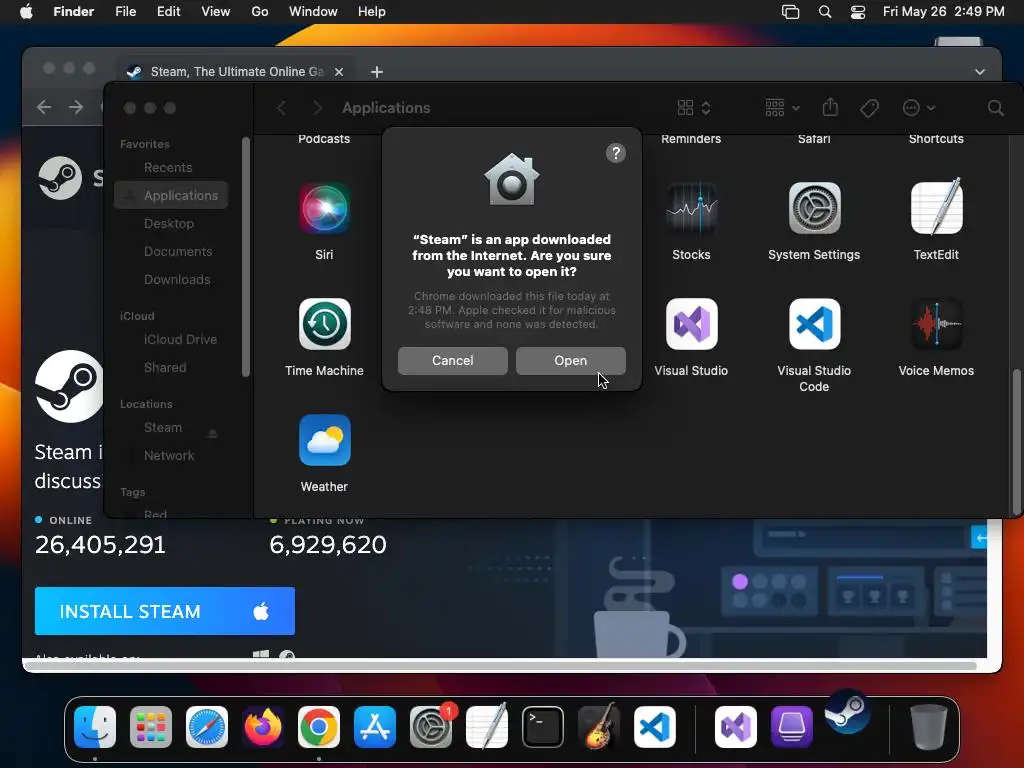The image size is (1024, 768).
Task: Open Firefox from the Dock
Action: pyautogui.click(x=263, y=727)
